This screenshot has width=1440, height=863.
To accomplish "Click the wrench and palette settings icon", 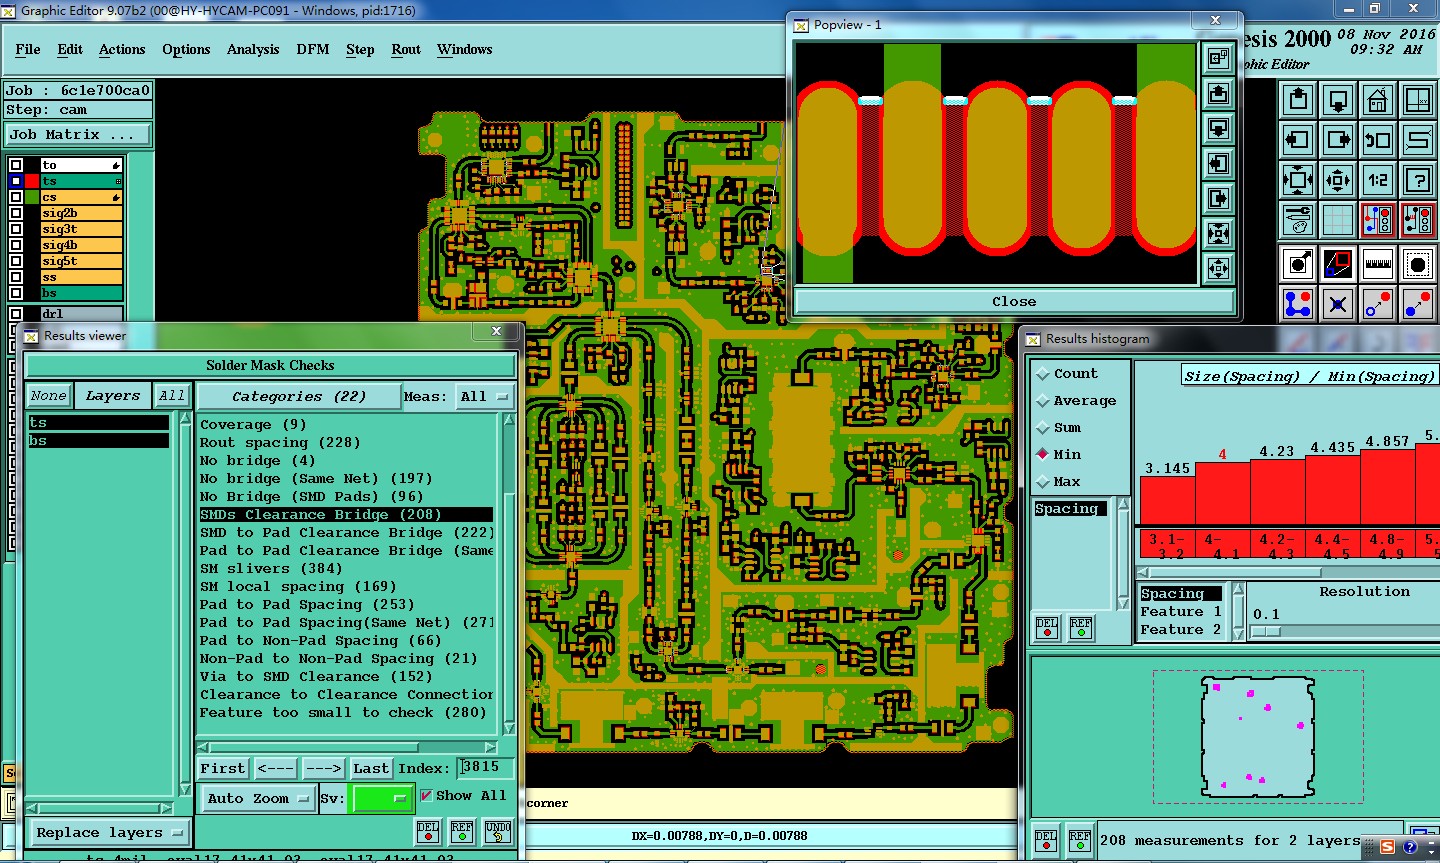I will 1298,220.
